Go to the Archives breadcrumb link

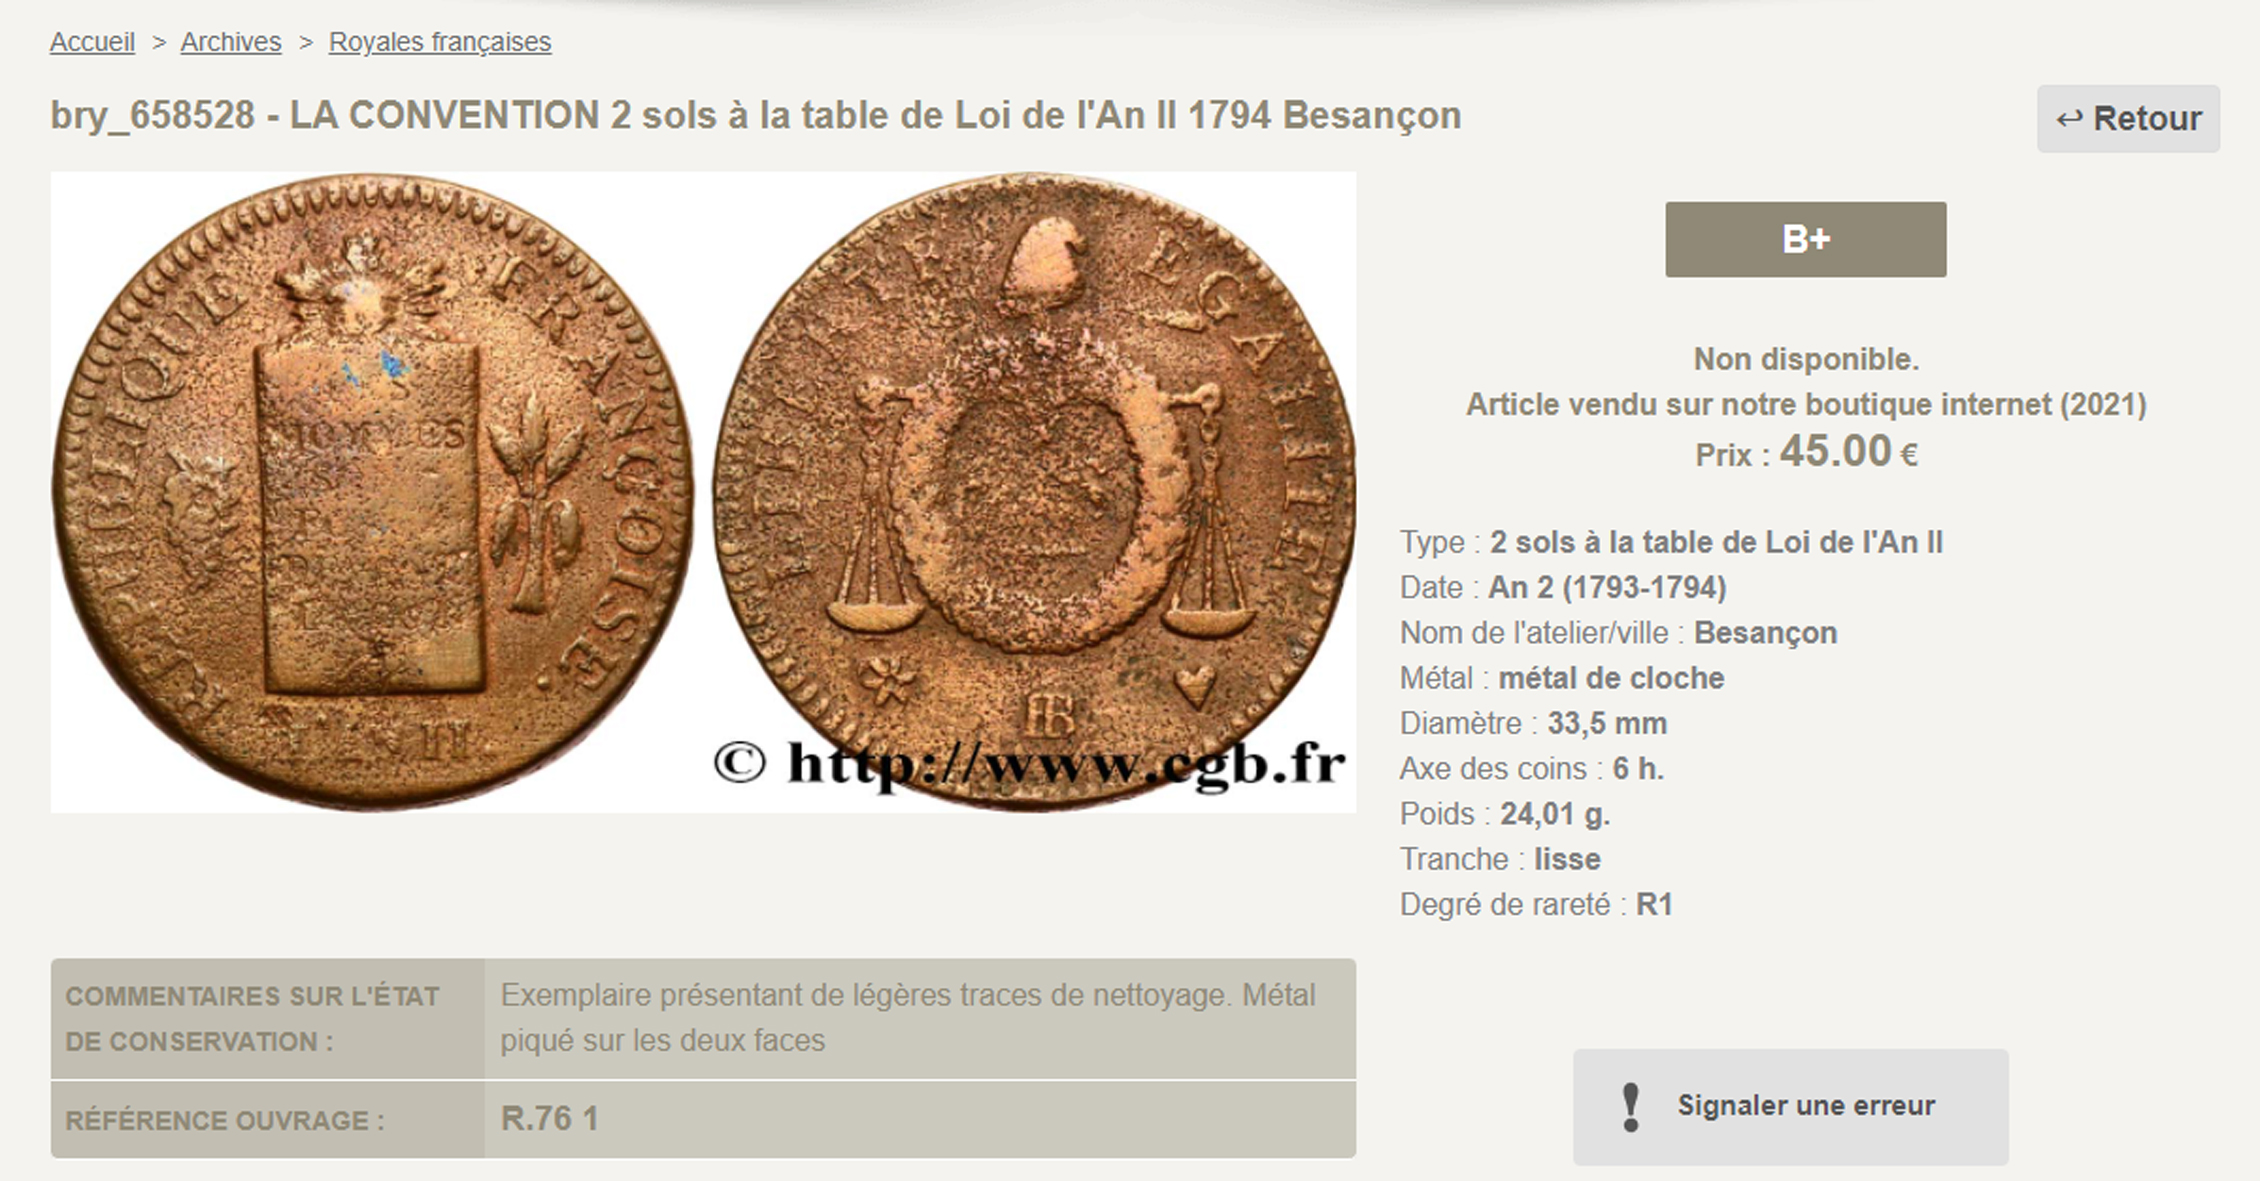click(231, 42)
